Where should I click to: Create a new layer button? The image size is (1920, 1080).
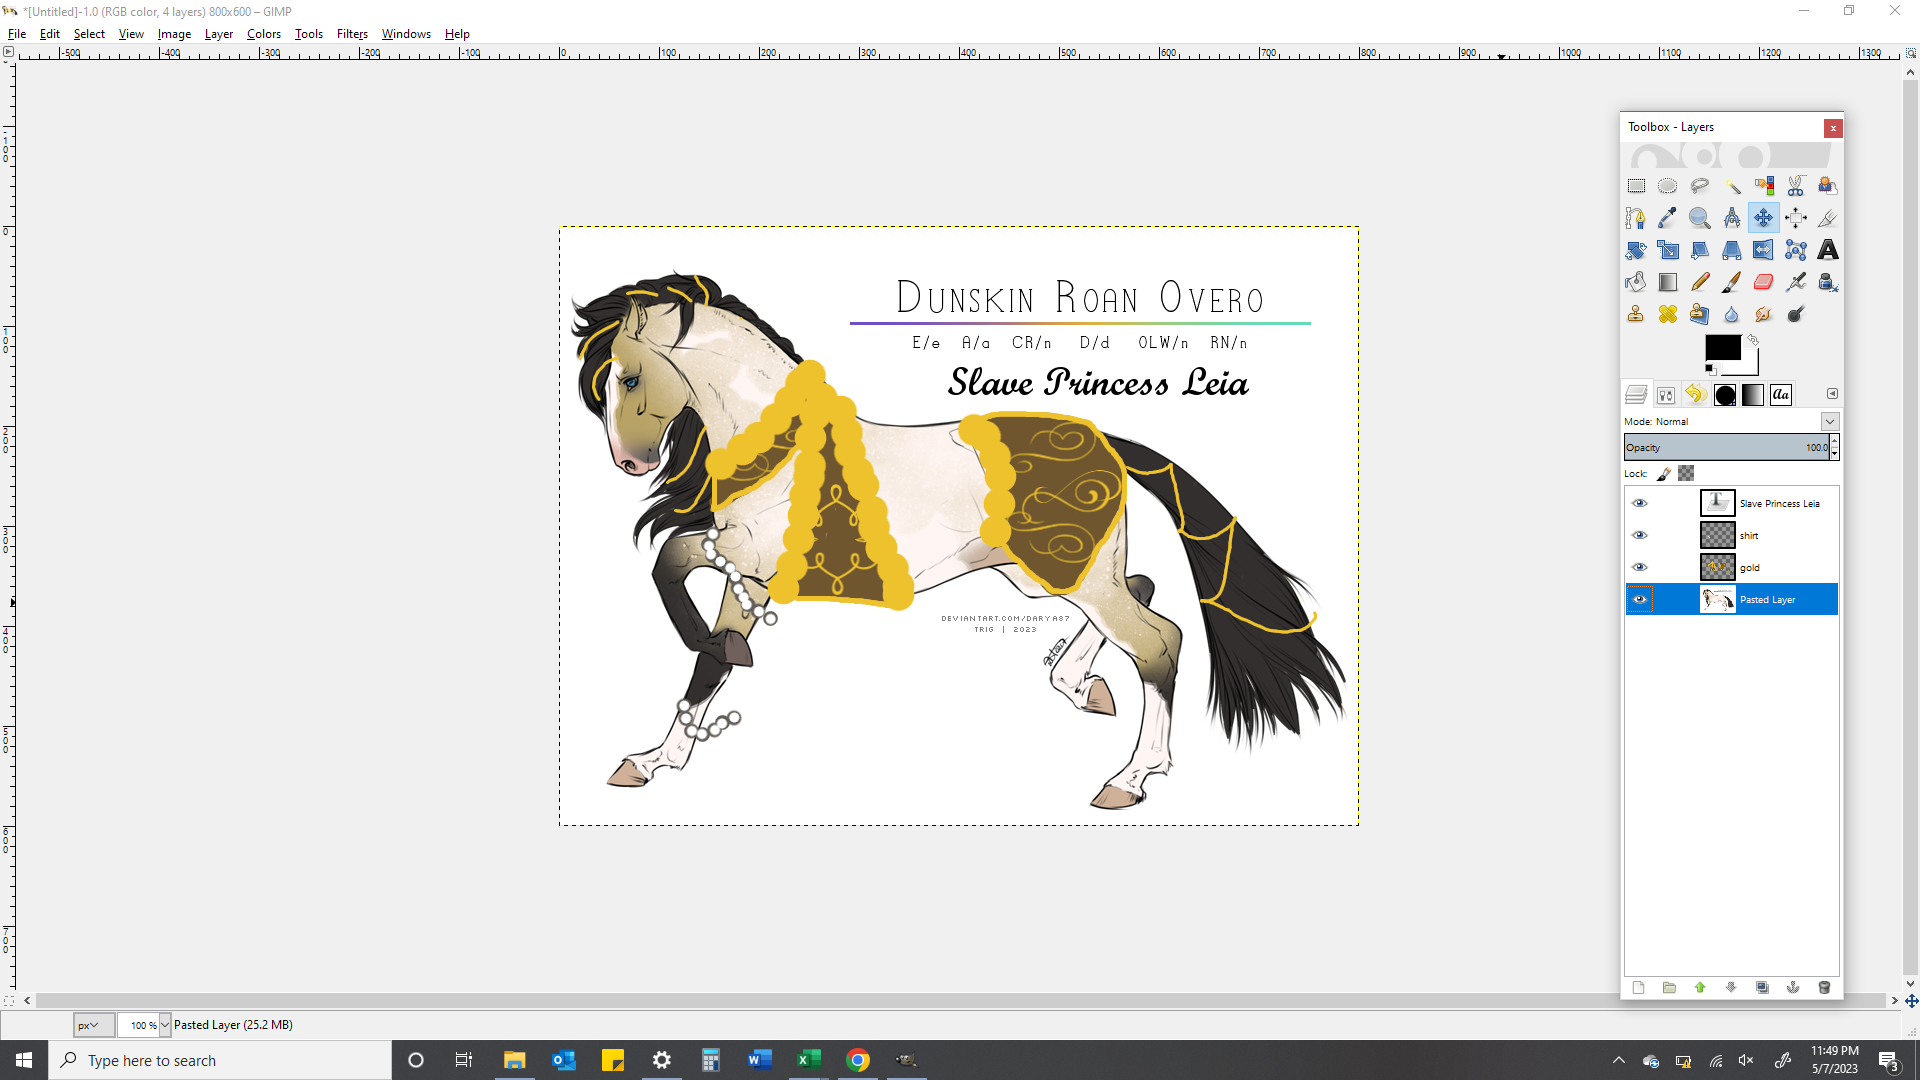[x=1638, y=988]
